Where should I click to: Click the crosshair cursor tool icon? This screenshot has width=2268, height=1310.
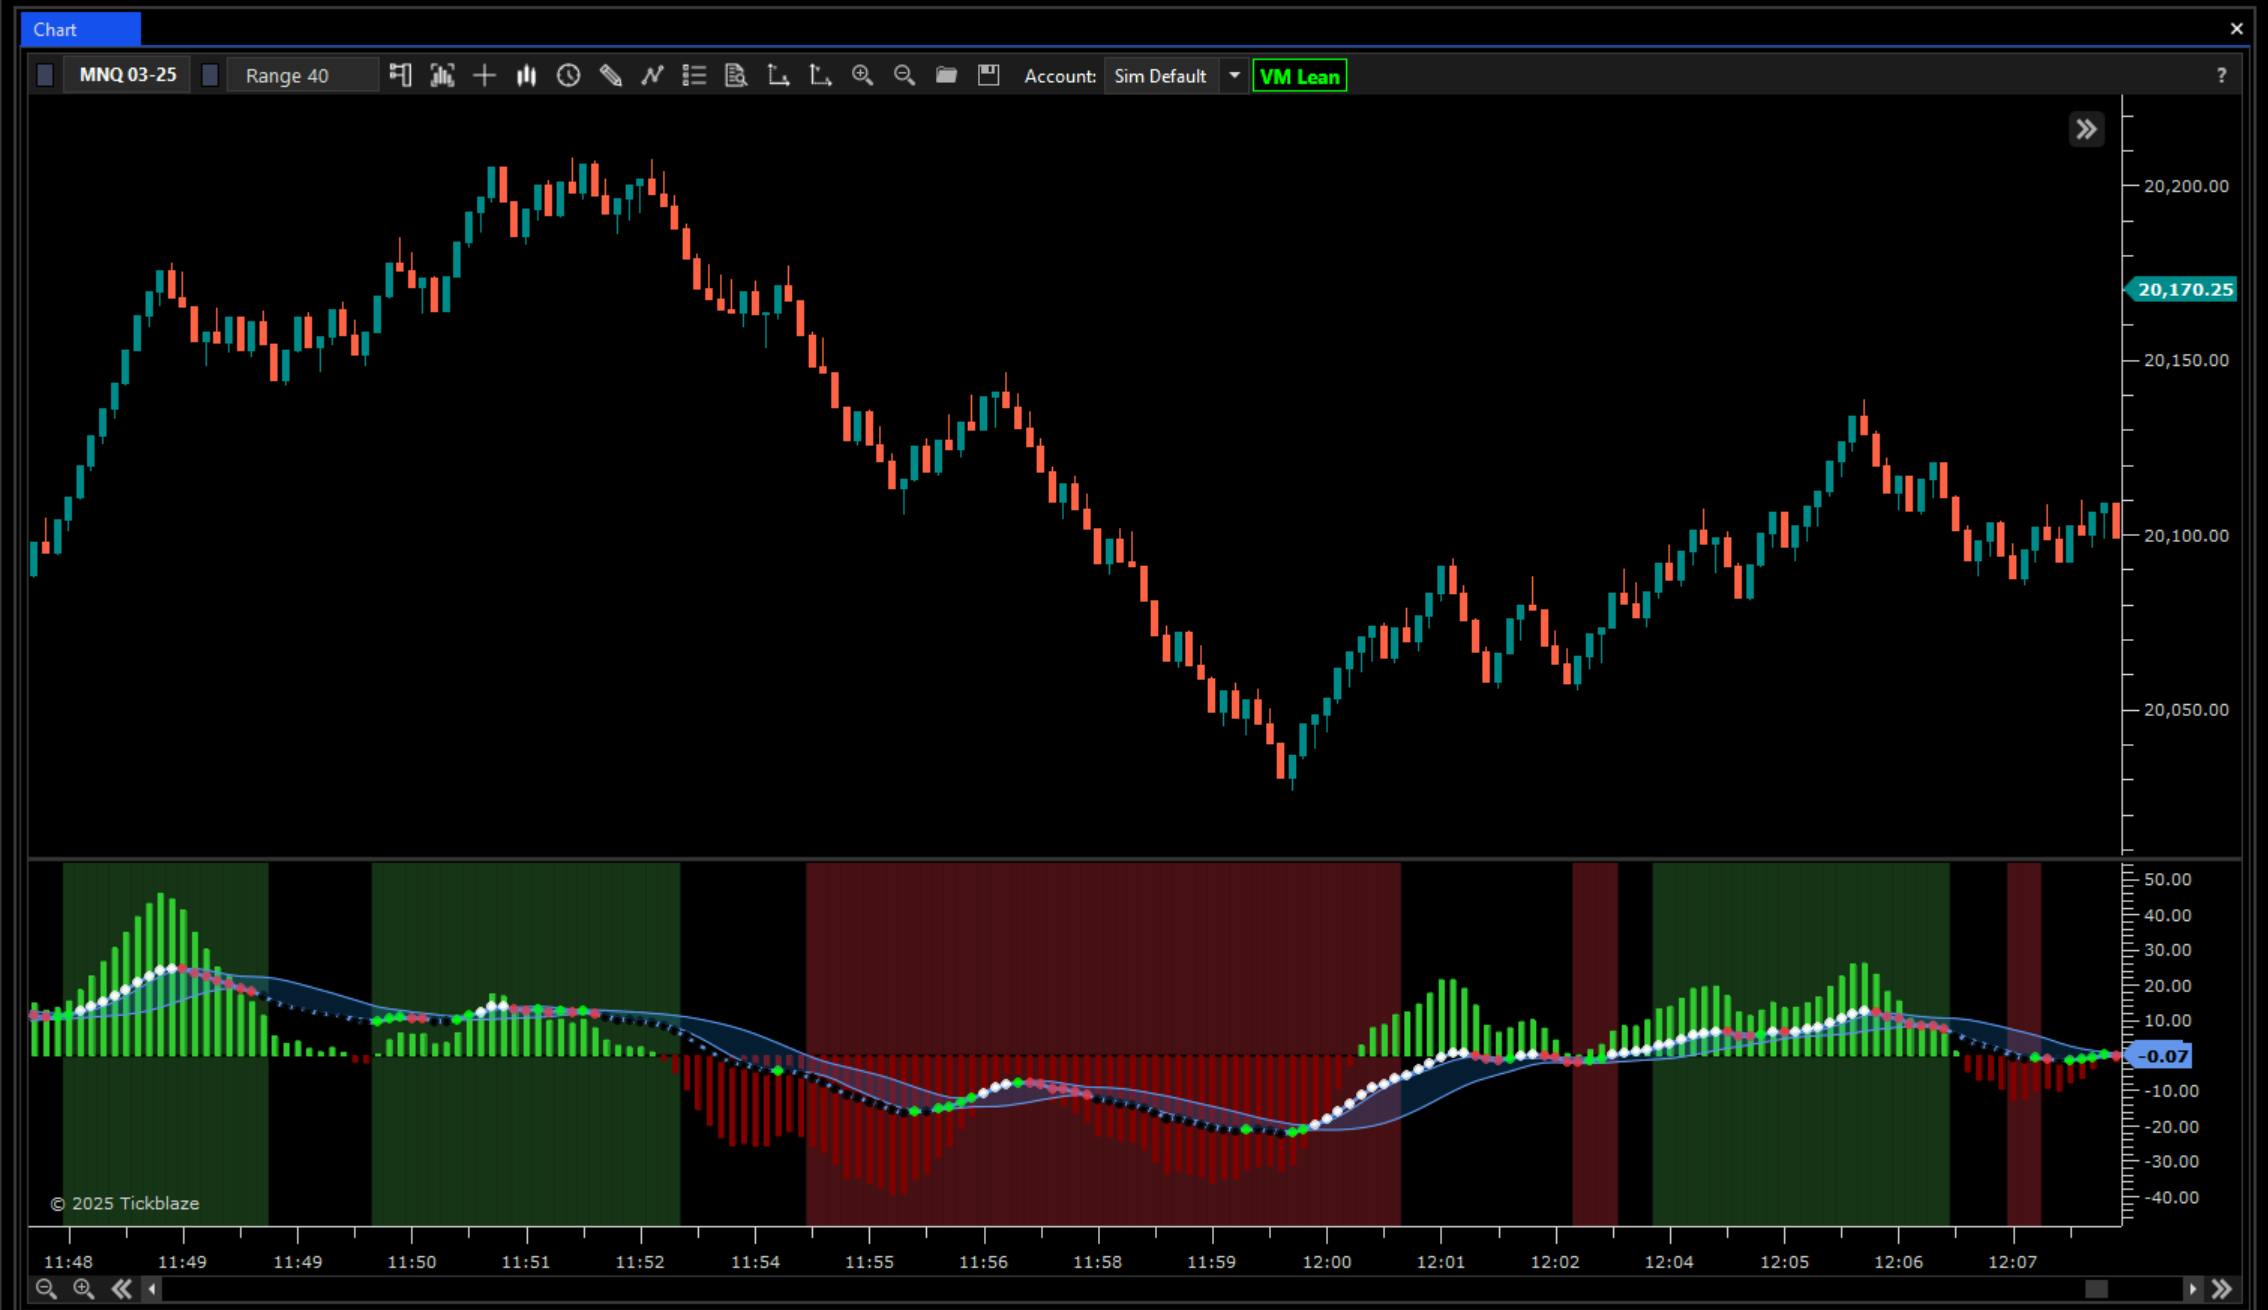484,76
